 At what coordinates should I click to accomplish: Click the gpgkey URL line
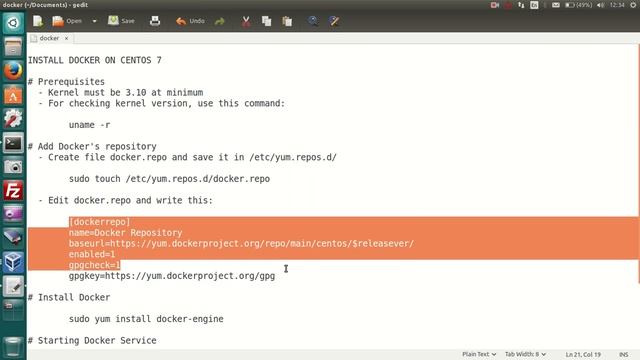pyautogui.click(x=172, y=276)
